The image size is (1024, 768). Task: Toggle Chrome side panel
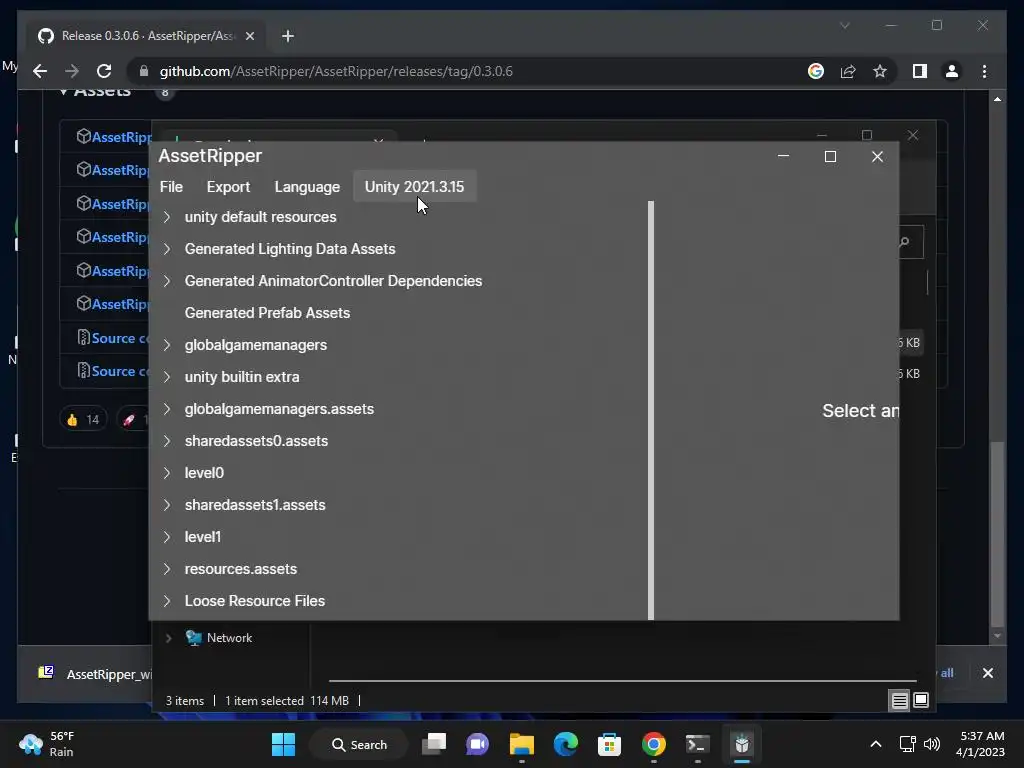[920, 71]
